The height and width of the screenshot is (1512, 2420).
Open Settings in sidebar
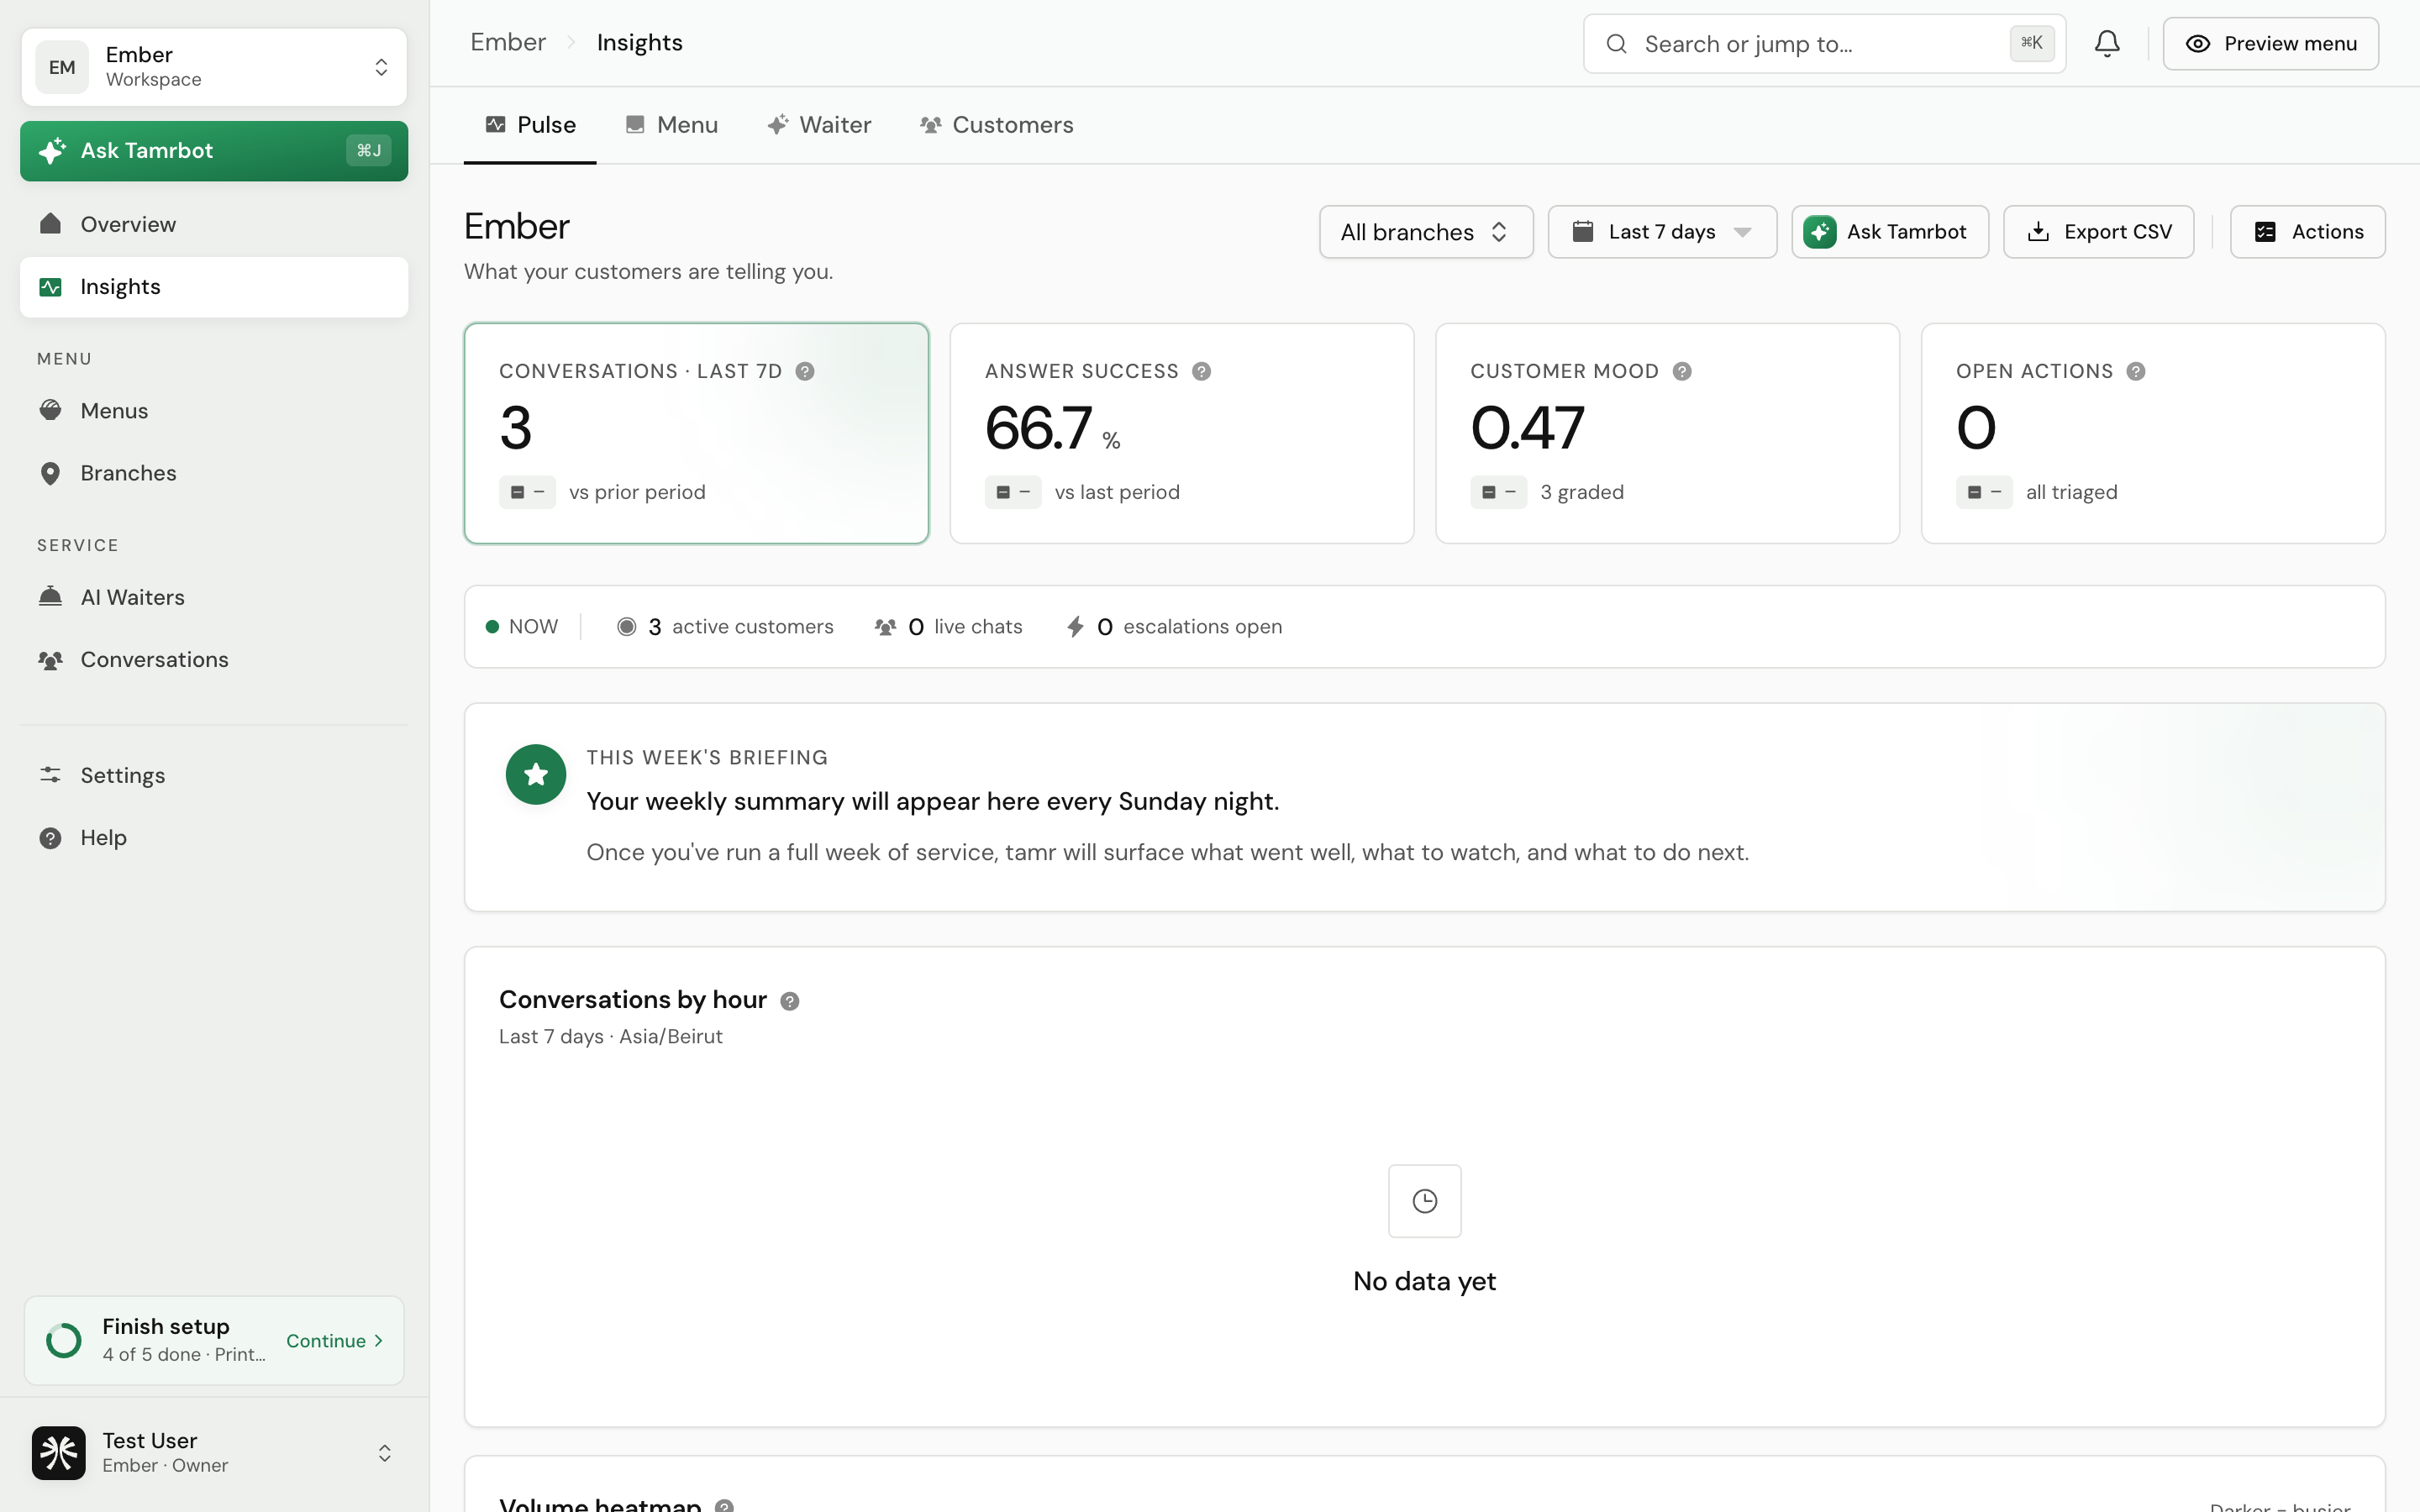214,775
